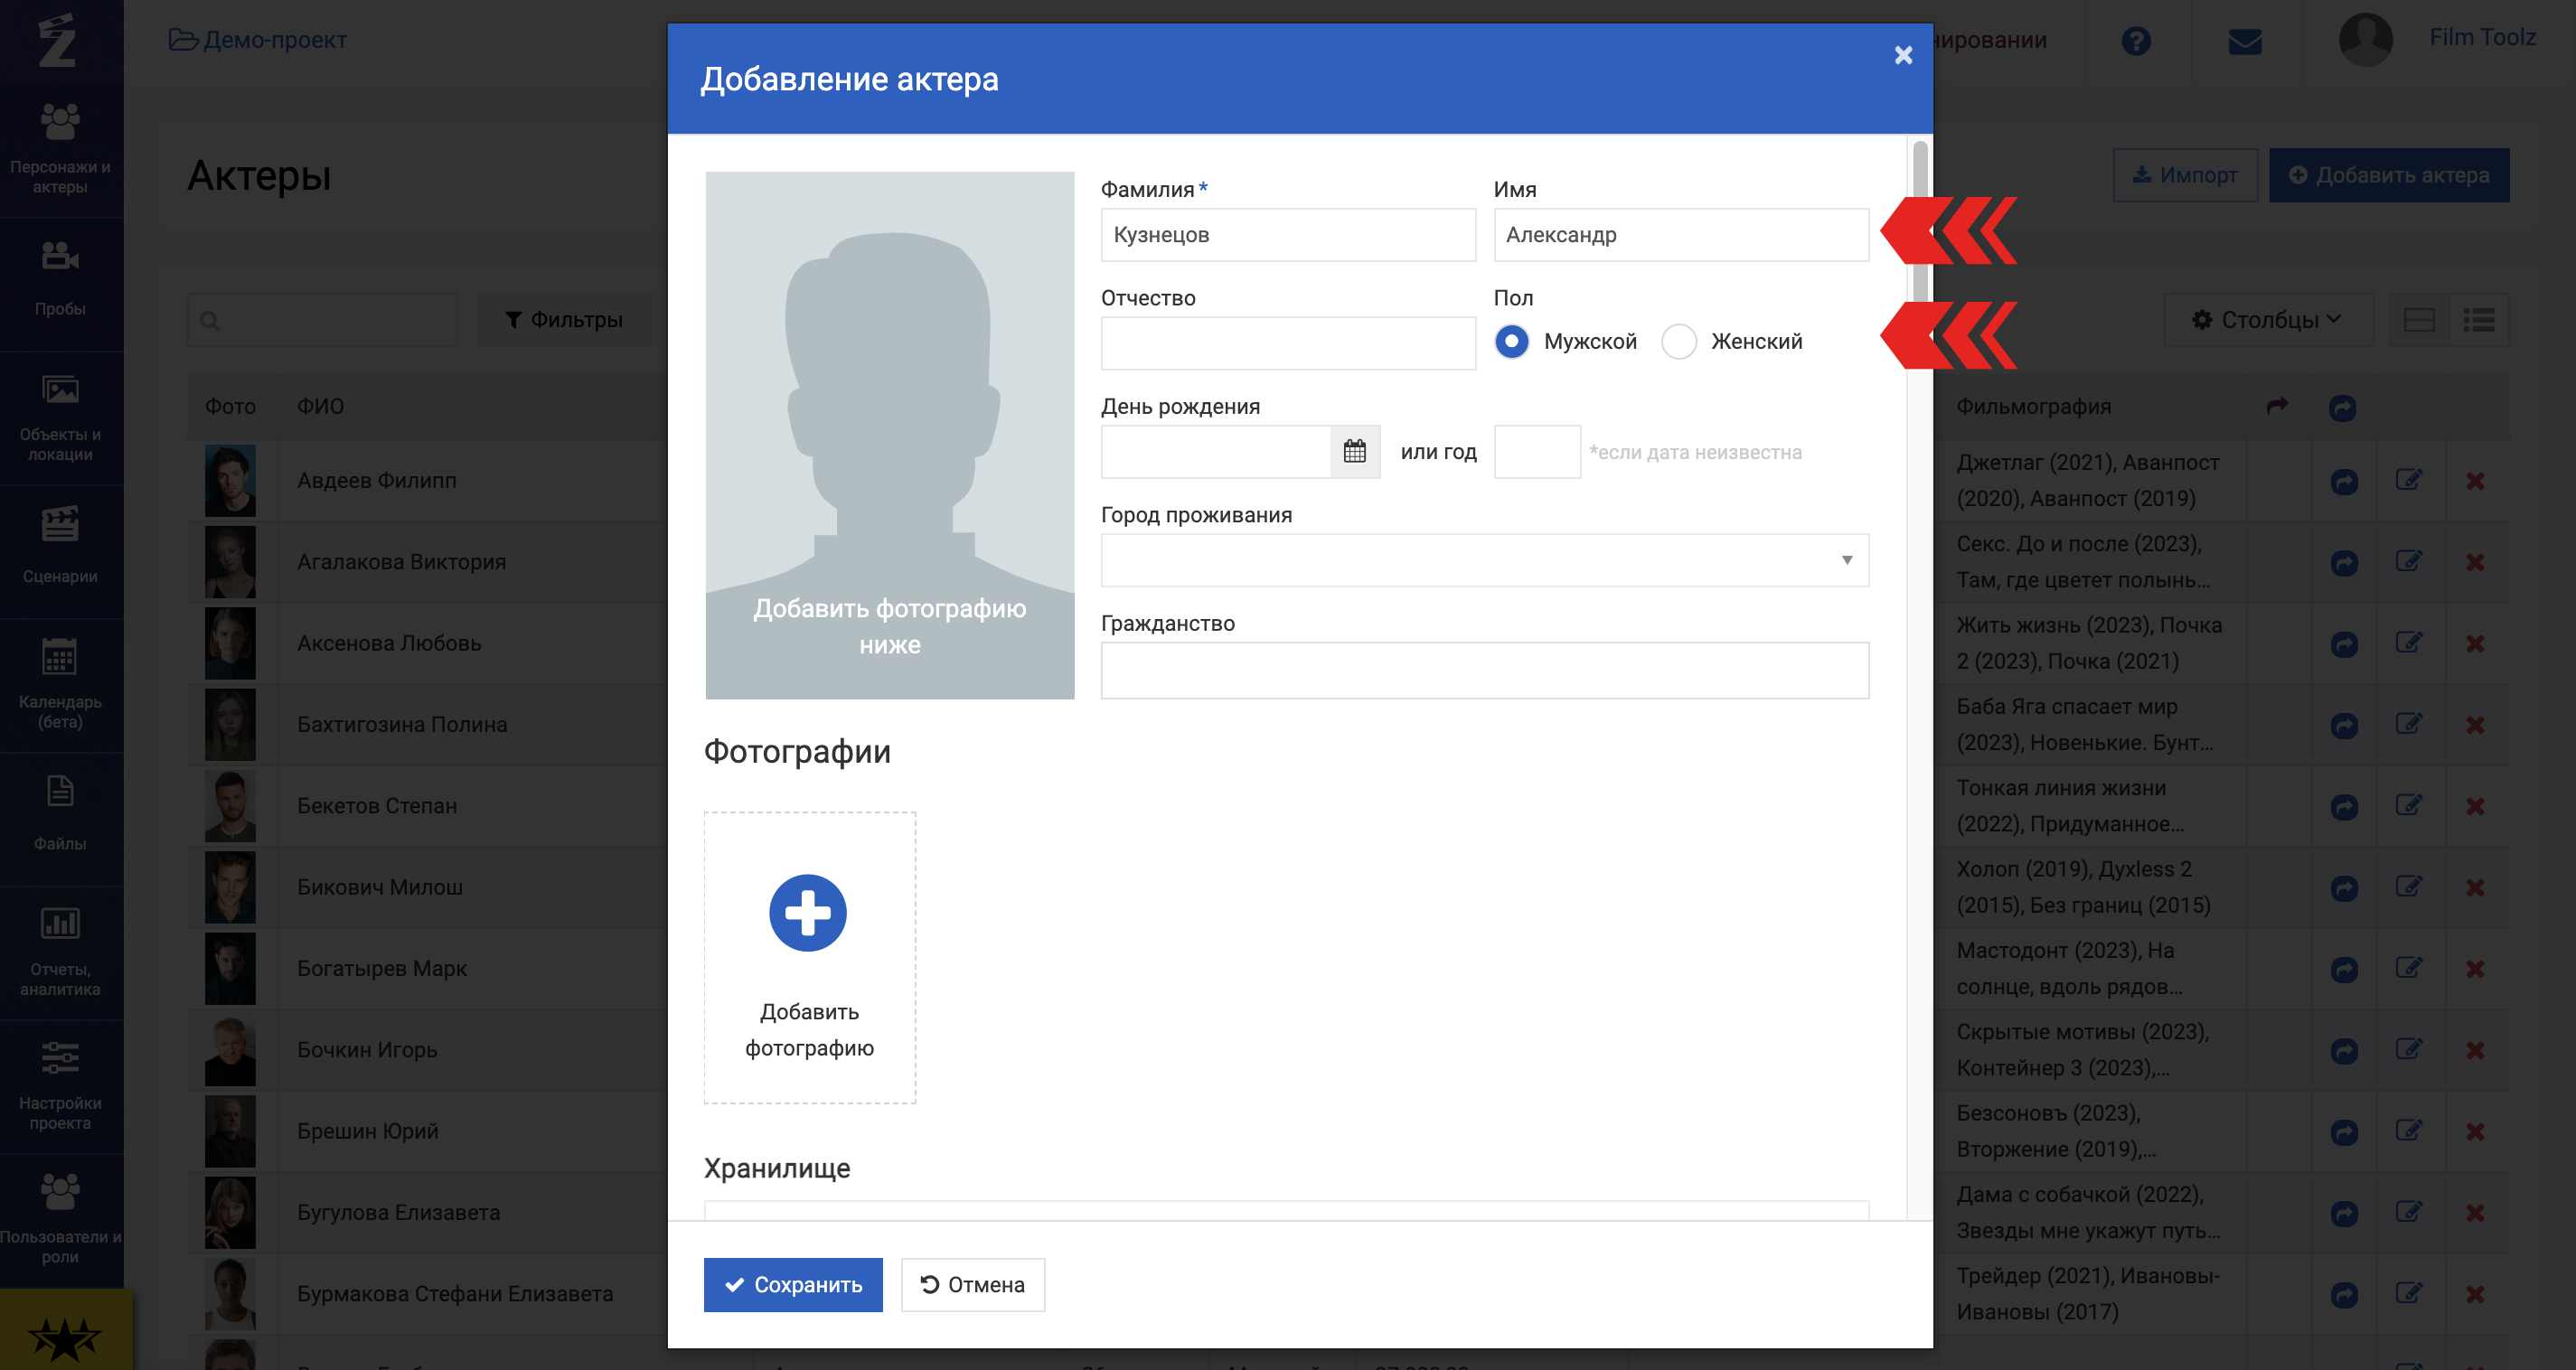Open the Film Toolz user menu
2576x1370 pixels.
2482,37
